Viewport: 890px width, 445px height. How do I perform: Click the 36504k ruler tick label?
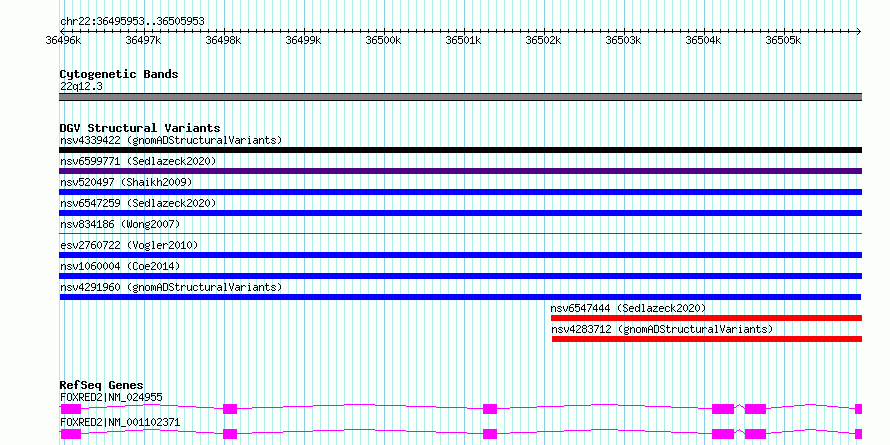tap(704, 40)
